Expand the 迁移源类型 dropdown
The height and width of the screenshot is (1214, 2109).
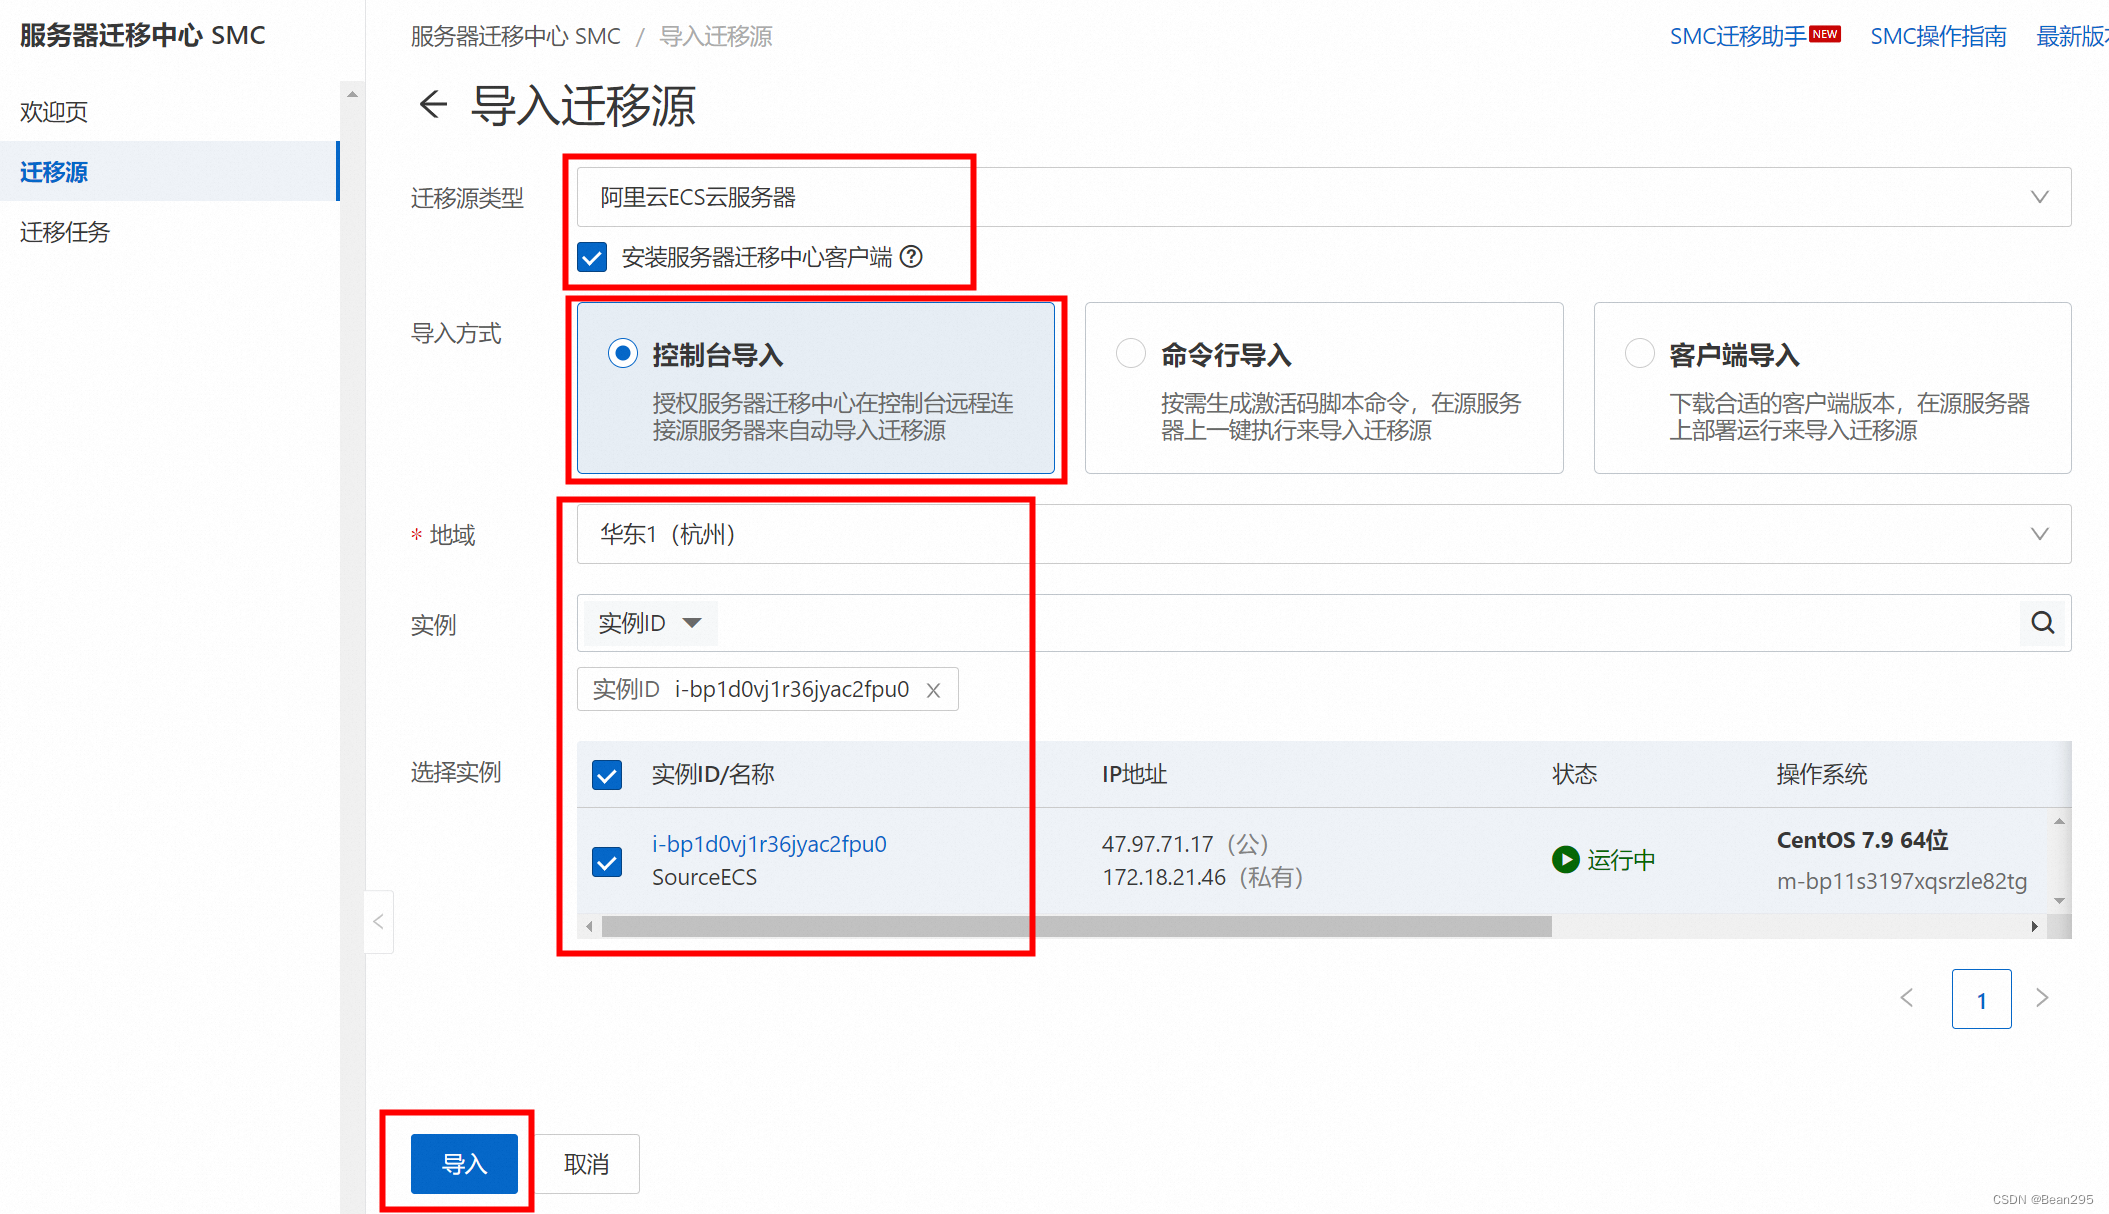(x=2039, y=197)
